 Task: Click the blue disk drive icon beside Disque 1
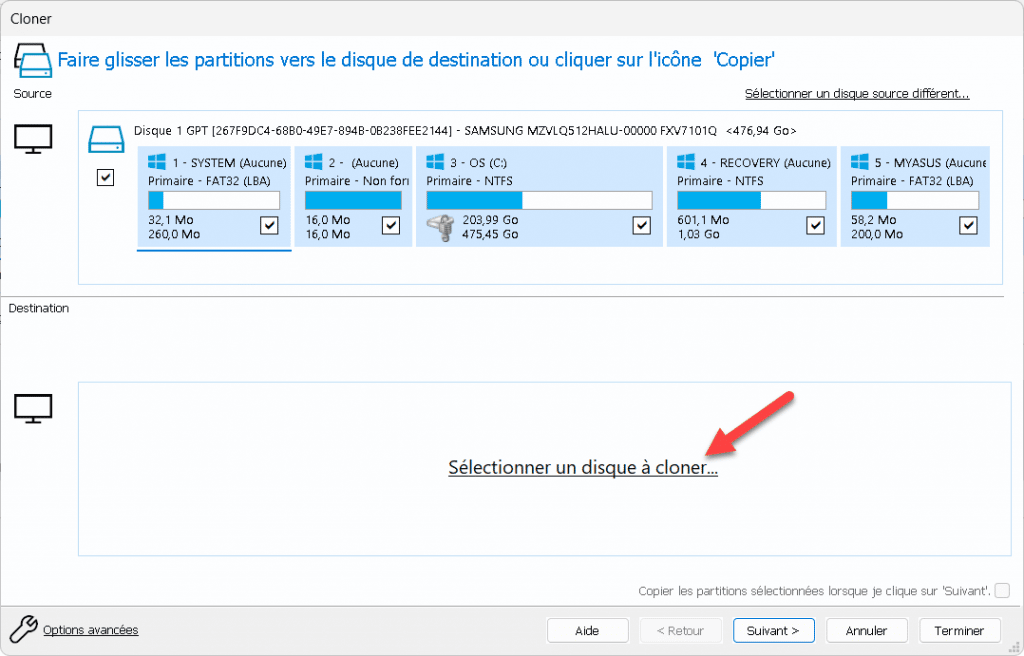click(106, 139)
